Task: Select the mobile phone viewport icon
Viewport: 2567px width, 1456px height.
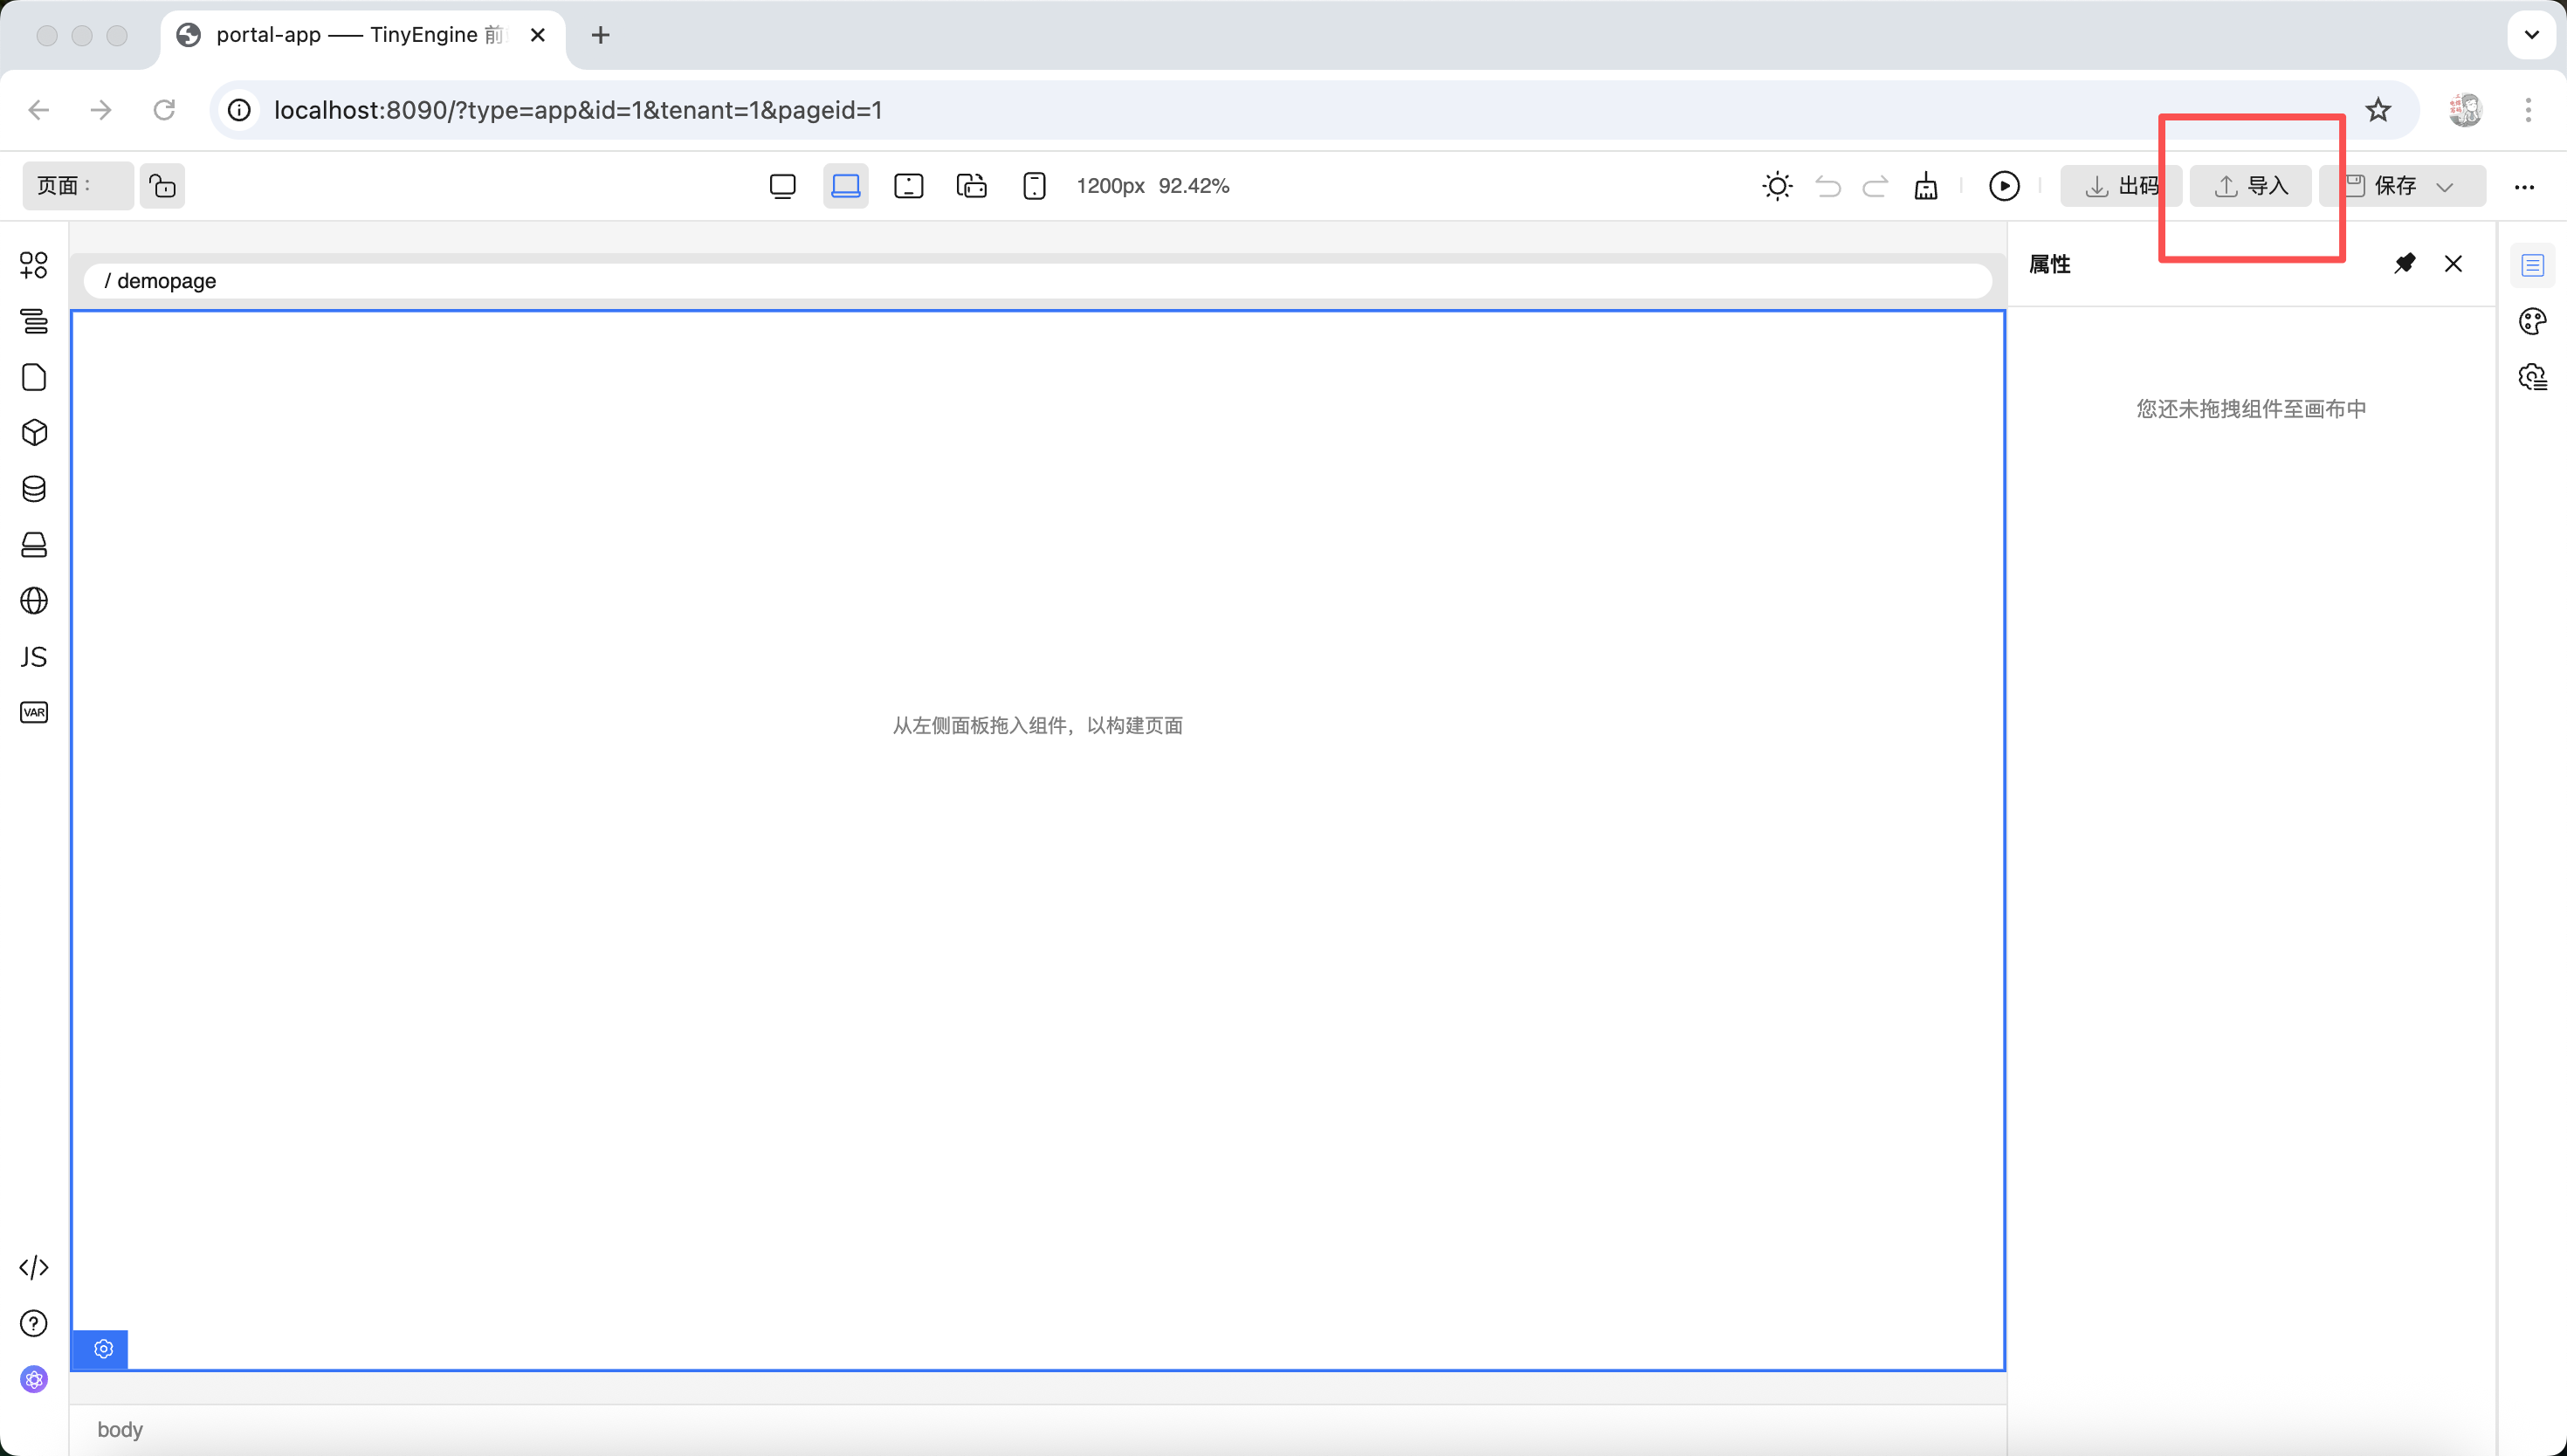Action: coord(1034,186)
